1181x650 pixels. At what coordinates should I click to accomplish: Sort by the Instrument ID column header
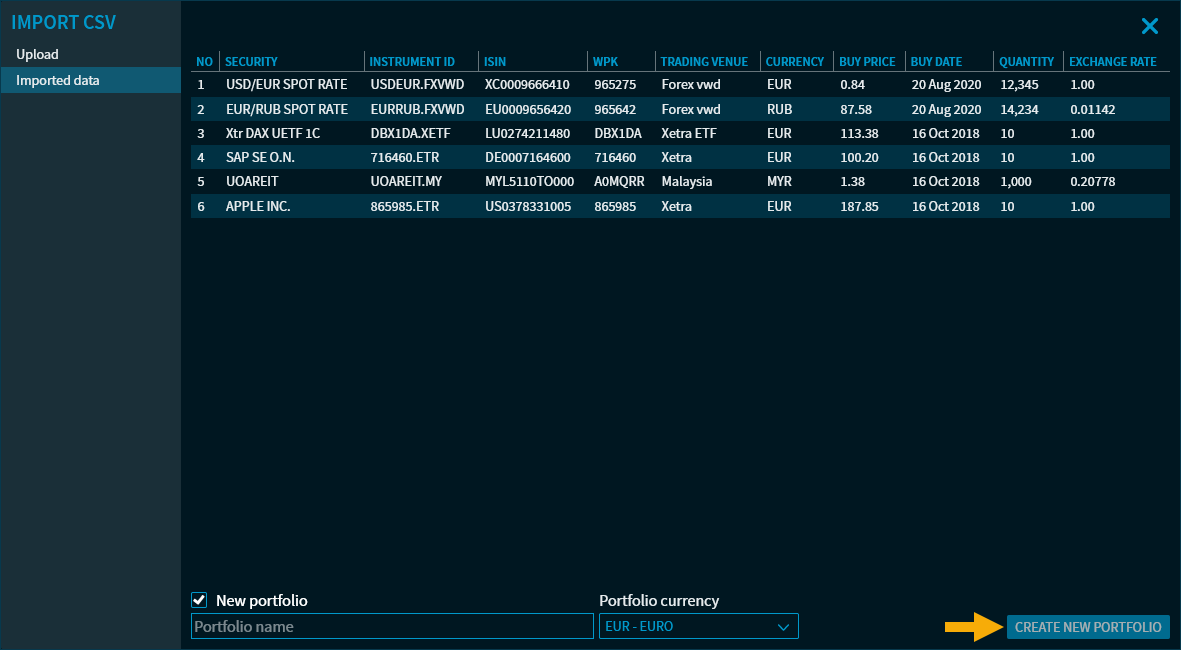(412, 62)
